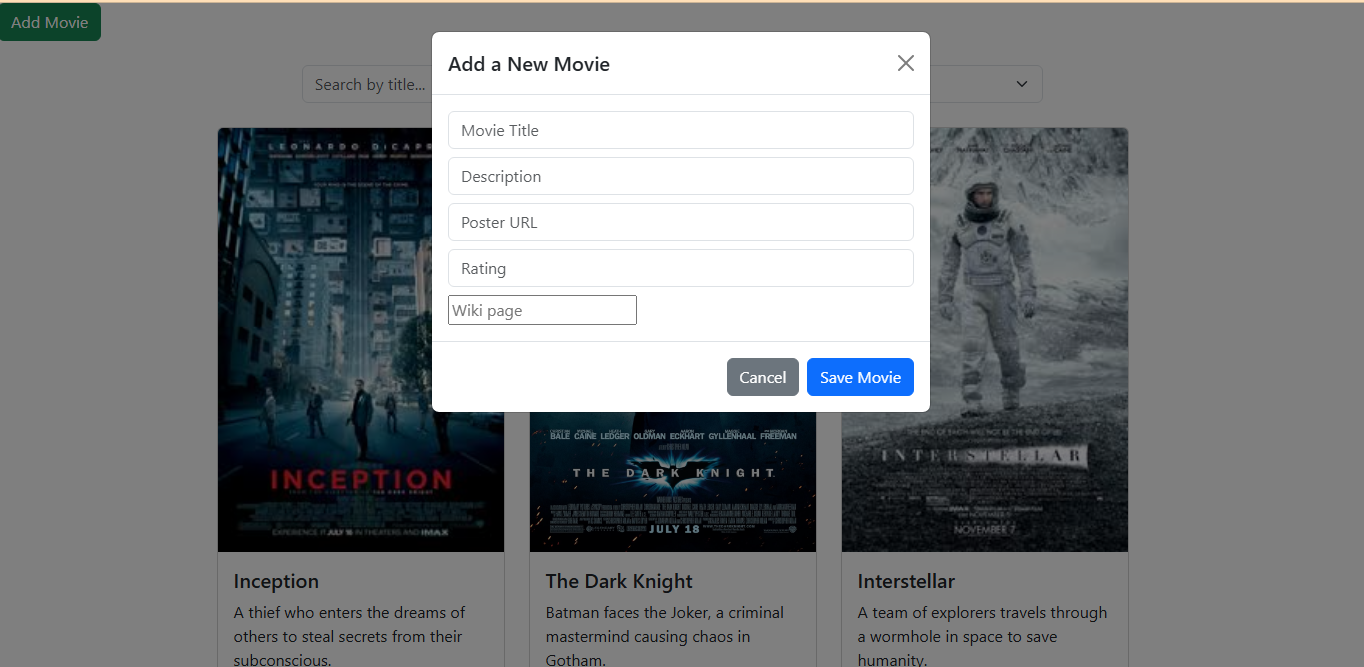Select The Dark Knight poster image
The height and width of the screenshot is (667, 1364).
point(672,480)
